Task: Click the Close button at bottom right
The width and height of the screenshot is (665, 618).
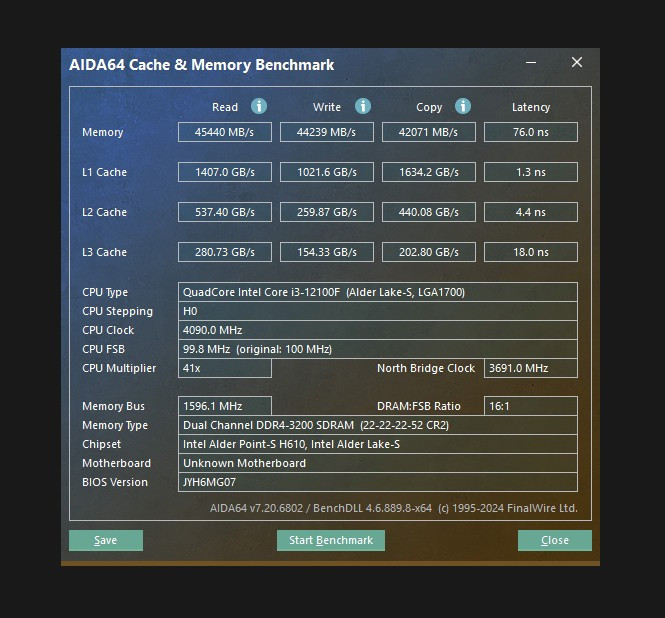Action: click(554, 540)
